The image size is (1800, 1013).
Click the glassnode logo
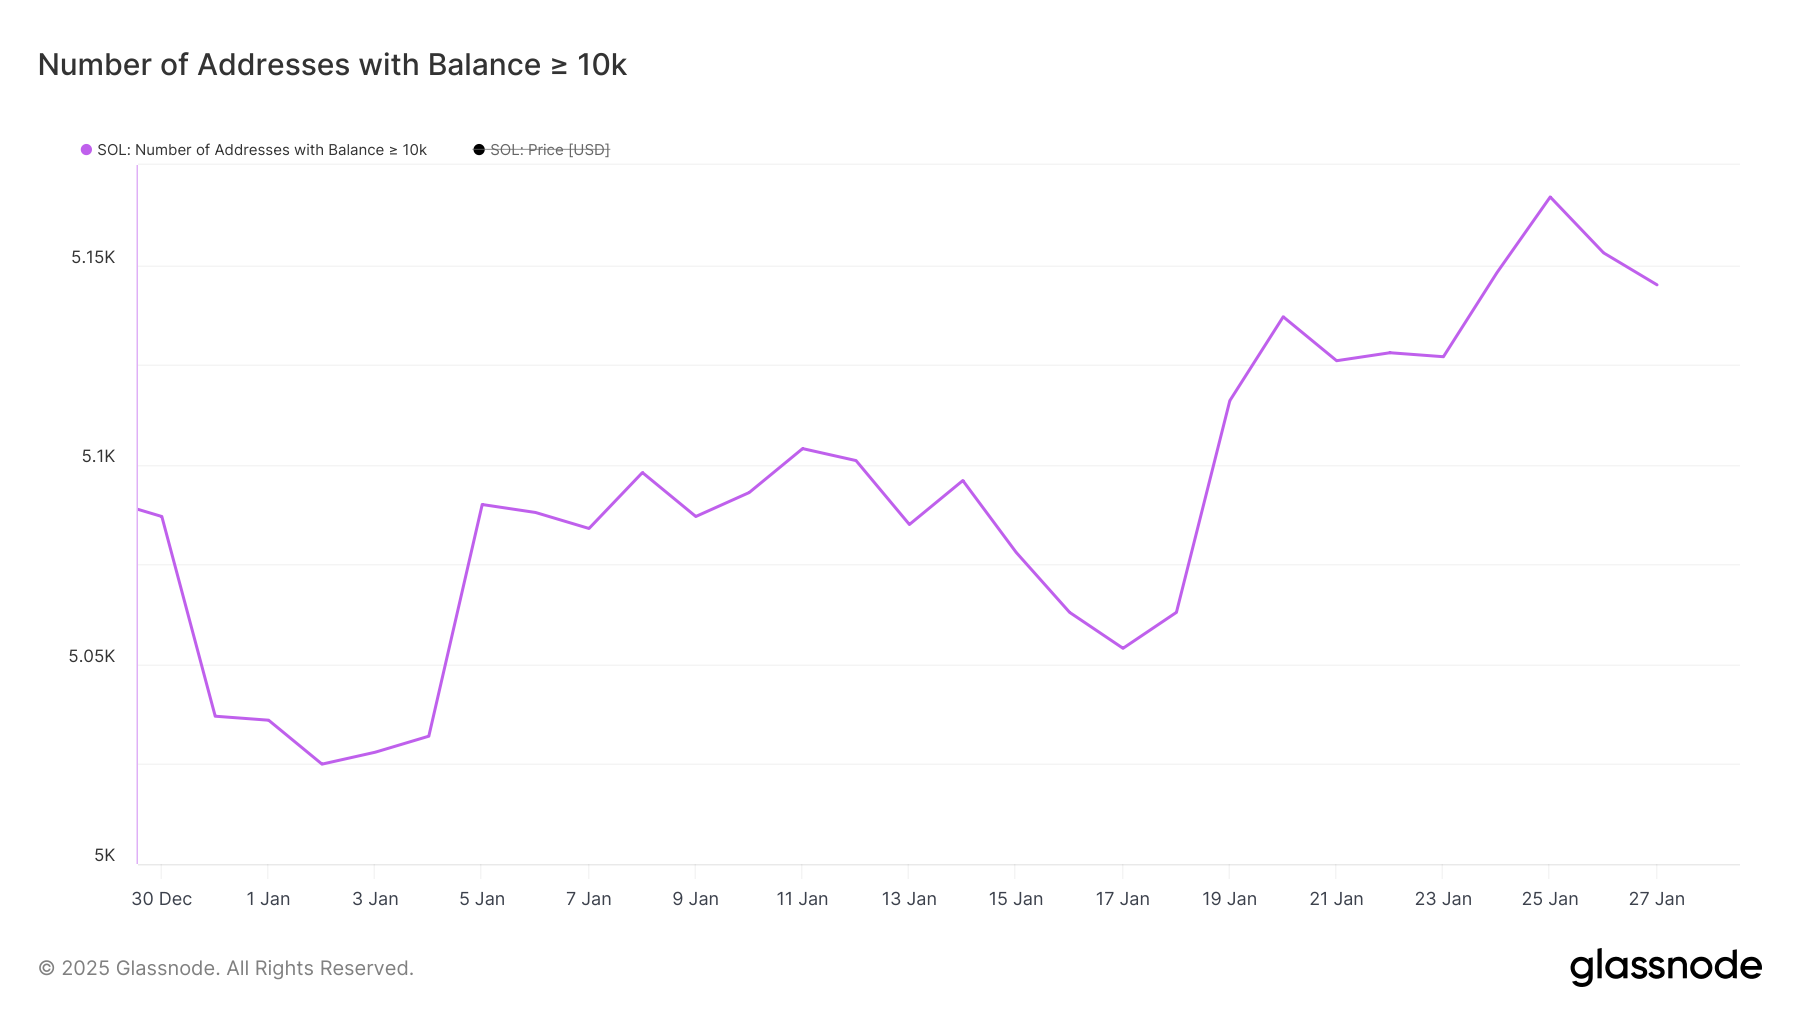pyautogui.click(x=1665, y=967)
